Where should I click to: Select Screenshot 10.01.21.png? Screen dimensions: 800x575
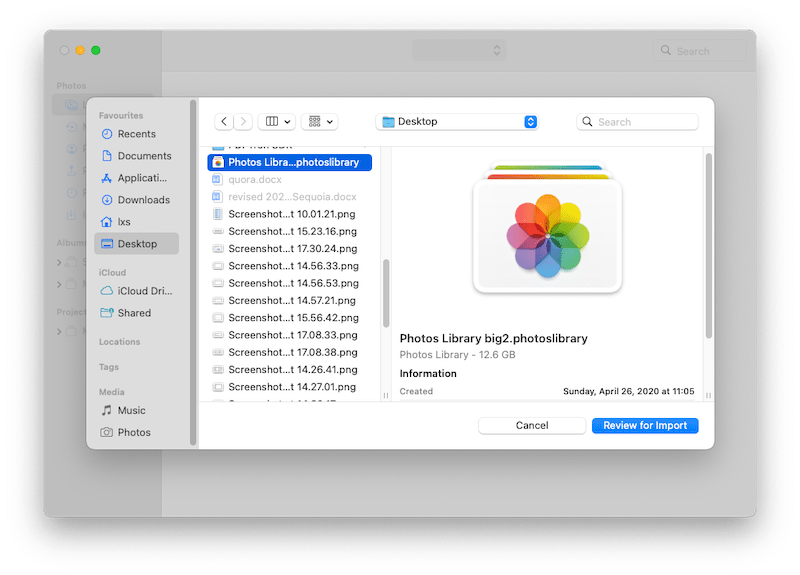(289, 214)
